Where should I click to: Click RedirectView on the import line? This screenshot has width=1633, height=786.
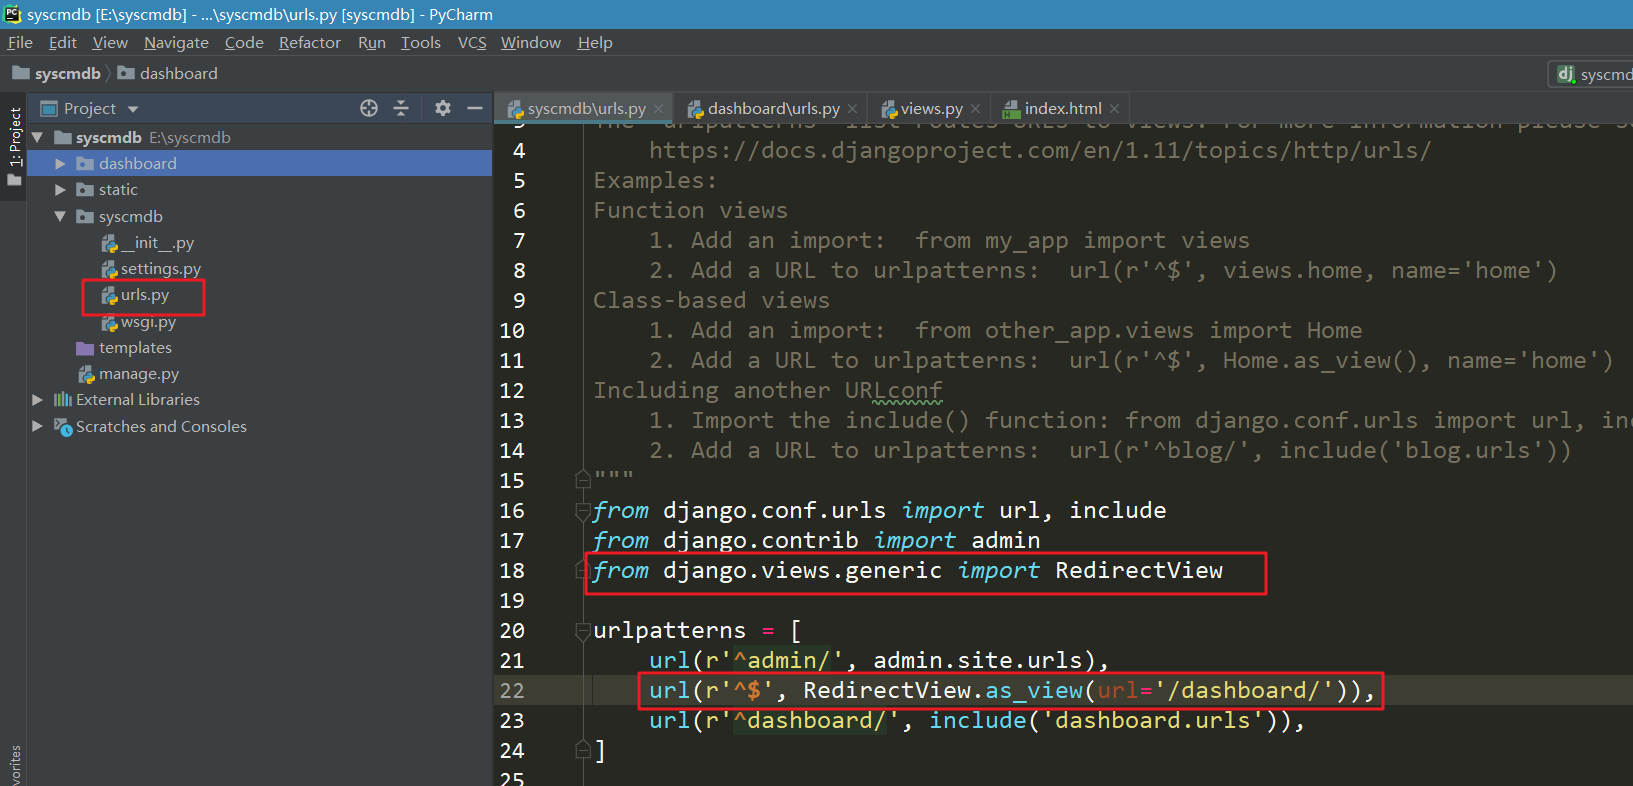click(x=1139, y=571)
